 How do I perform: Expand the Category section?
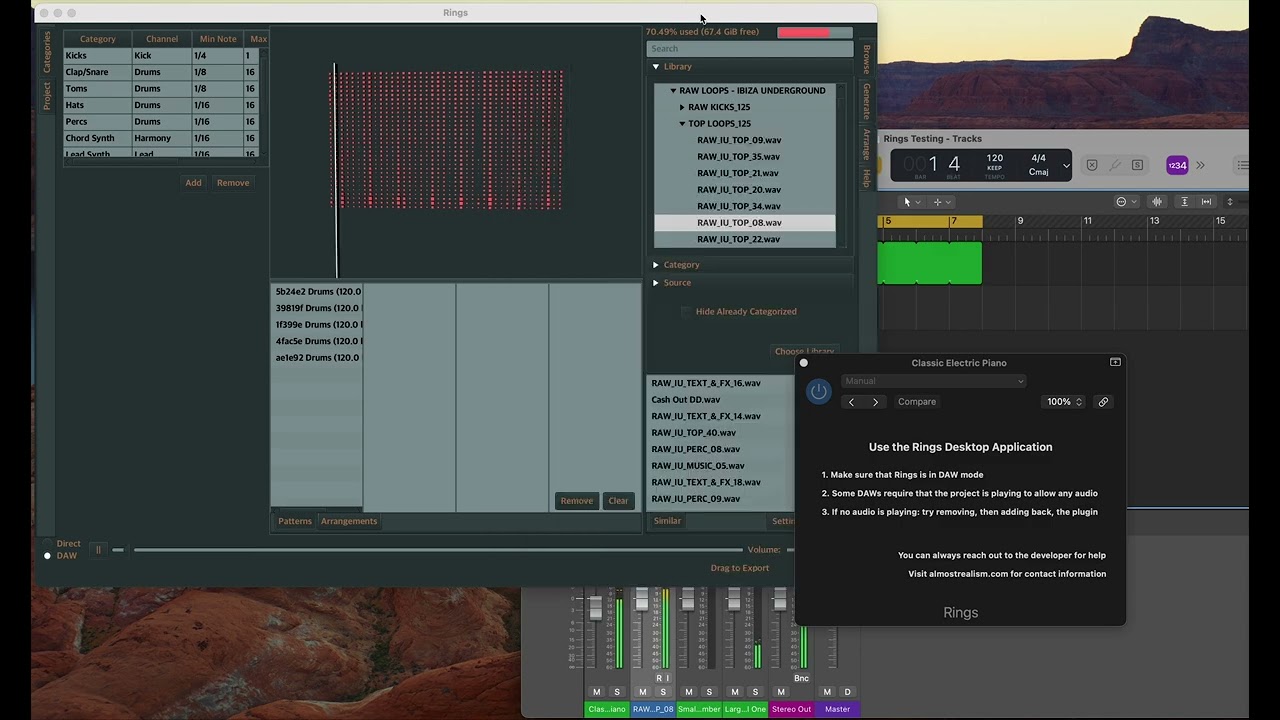pyautogui.click(x=656, y=265)
